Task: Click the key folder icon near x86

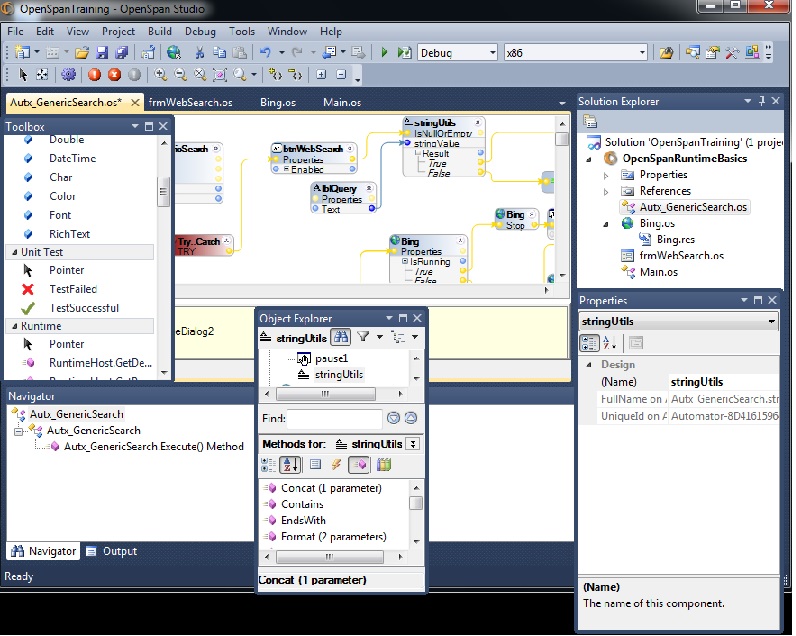Action: [666, 52]
